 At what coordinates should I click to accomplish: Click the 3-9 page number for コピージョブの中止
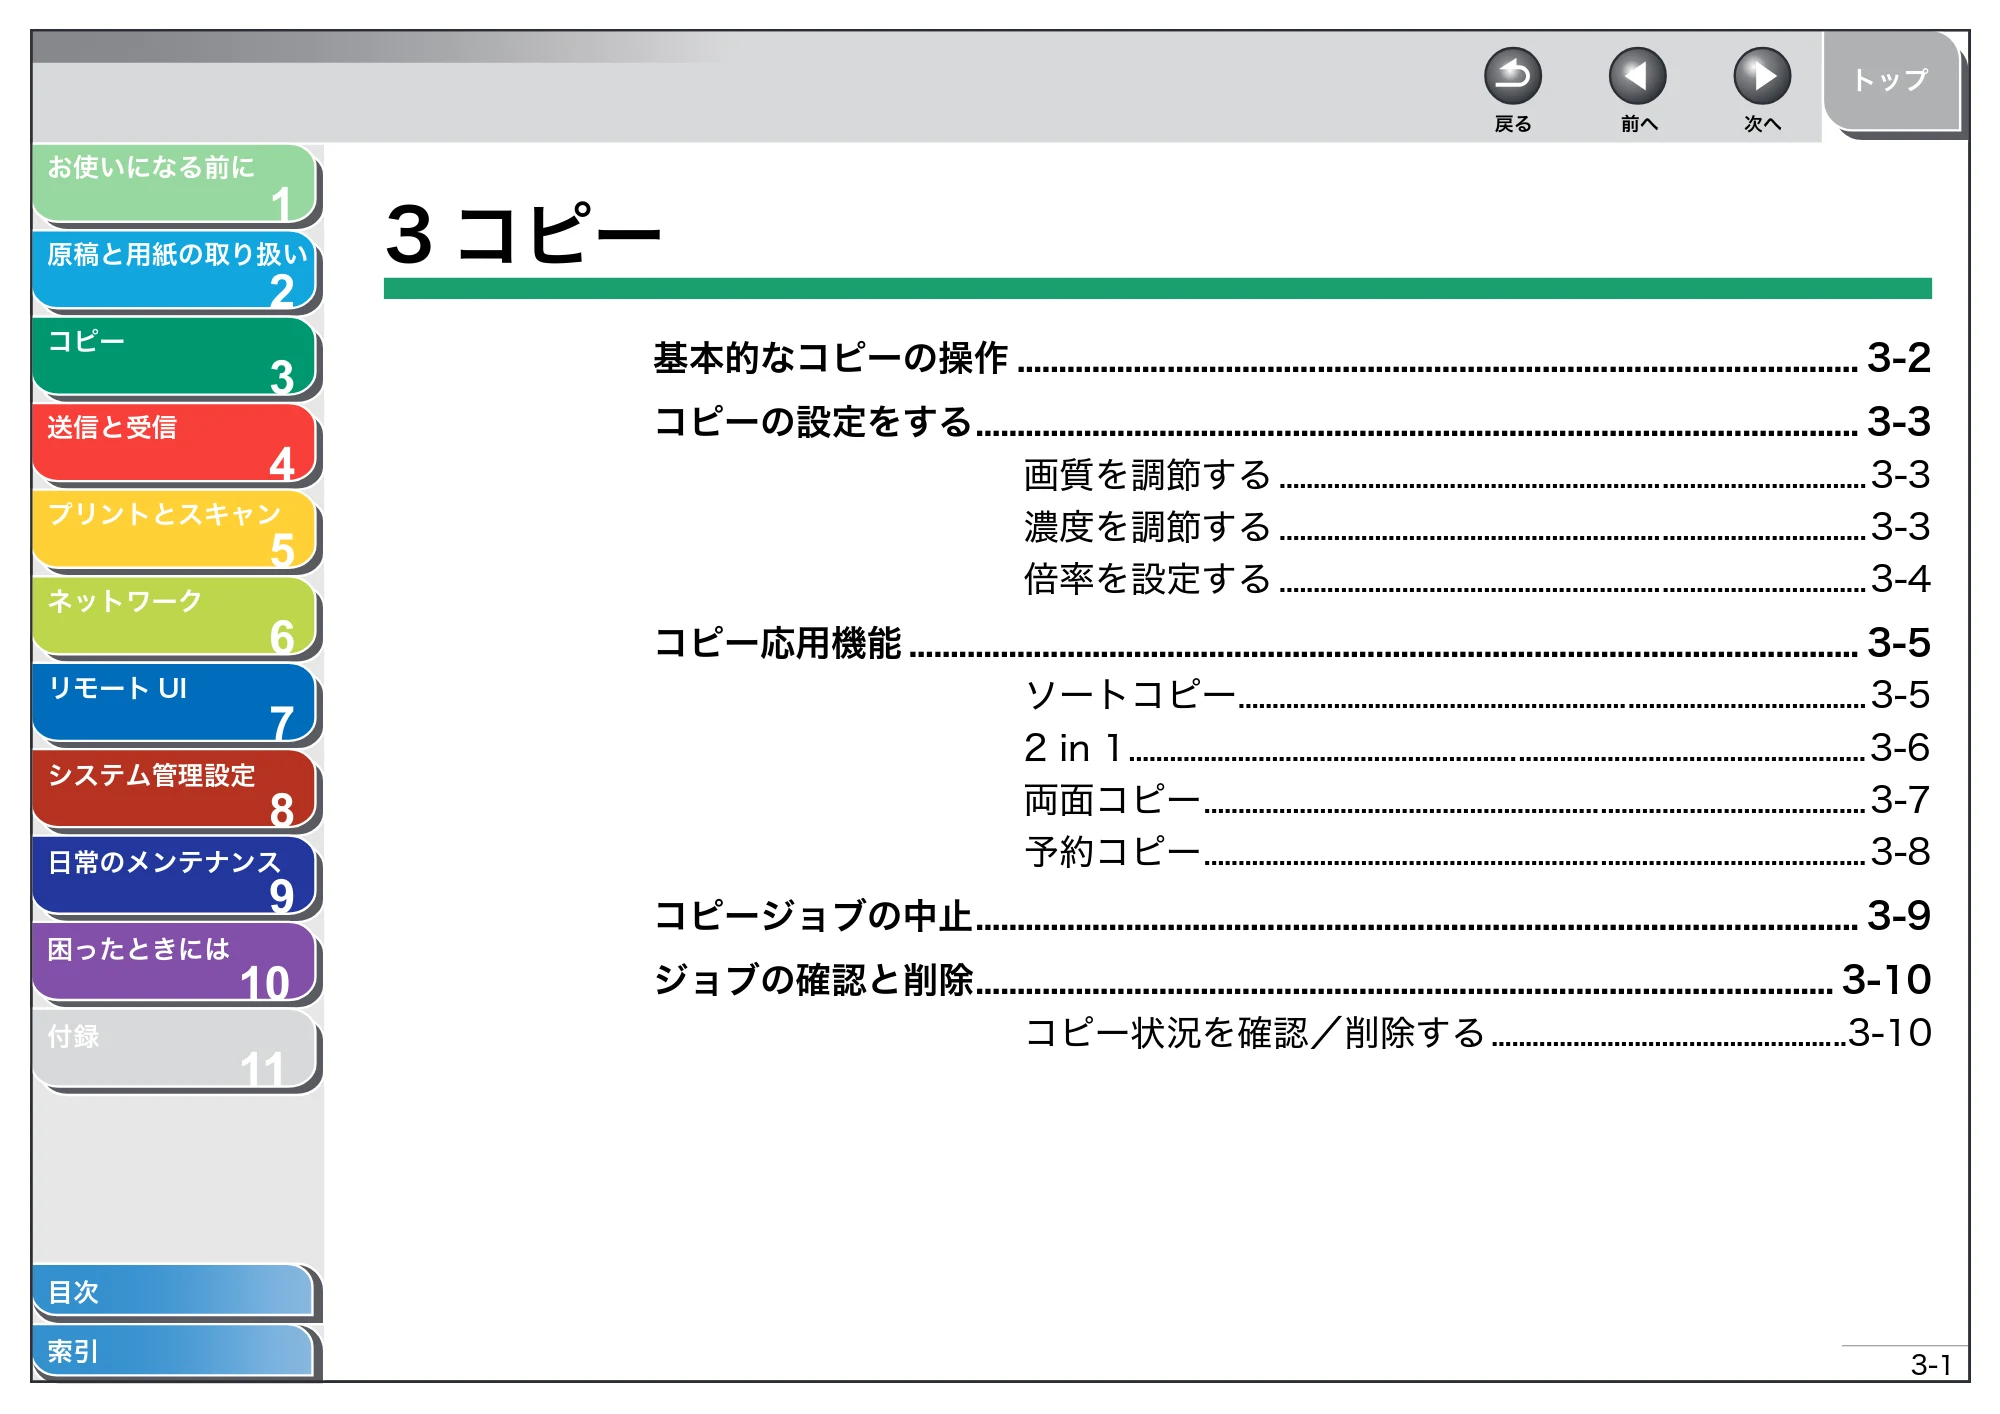pos(1899,916)
